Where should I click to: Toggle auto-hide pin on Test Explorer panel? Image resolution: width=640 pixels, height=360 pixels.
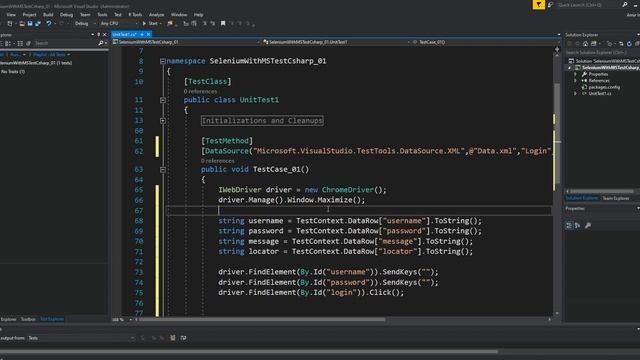[x=98, y=35]
